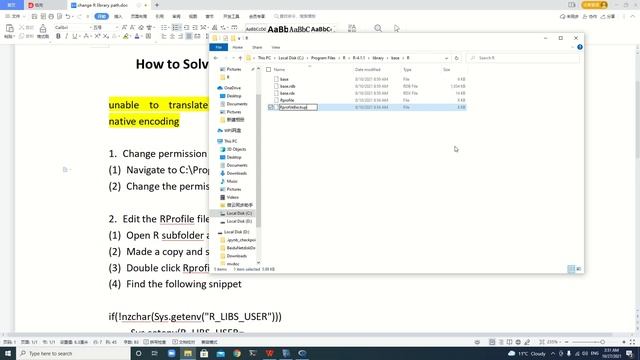Viewport: 640px width, 360px height.
Task: Click the Up one level arrow in Explorer
Action: (x=240, y=58)
